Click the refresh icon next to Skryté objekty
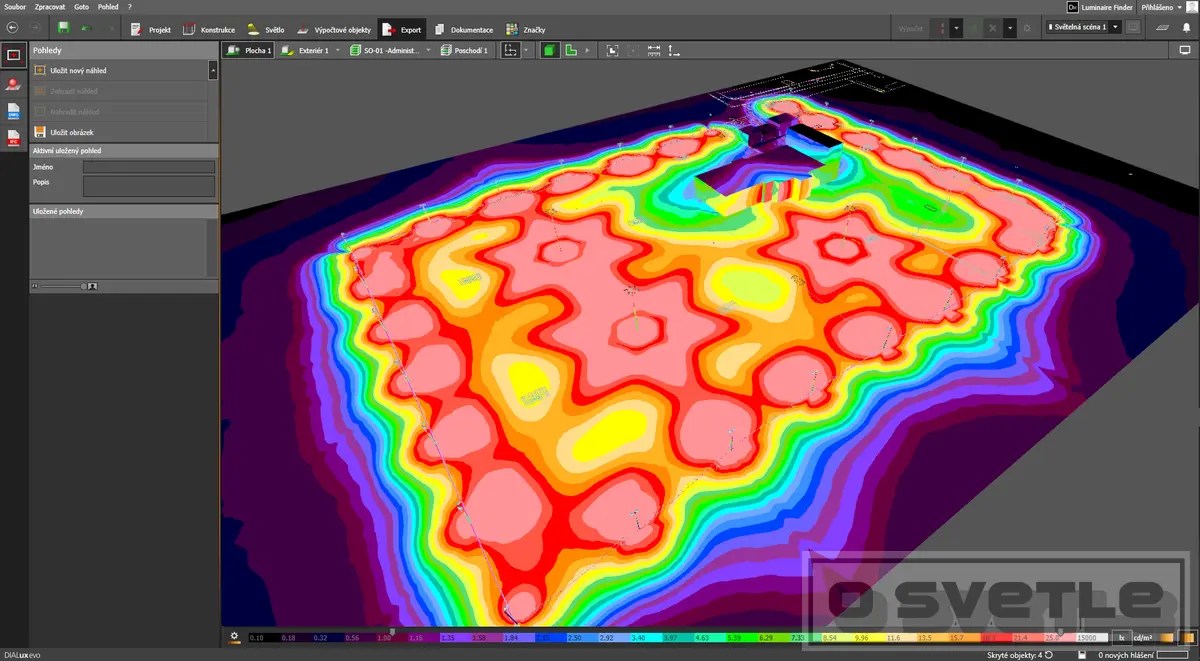 tap(1048, 655)
